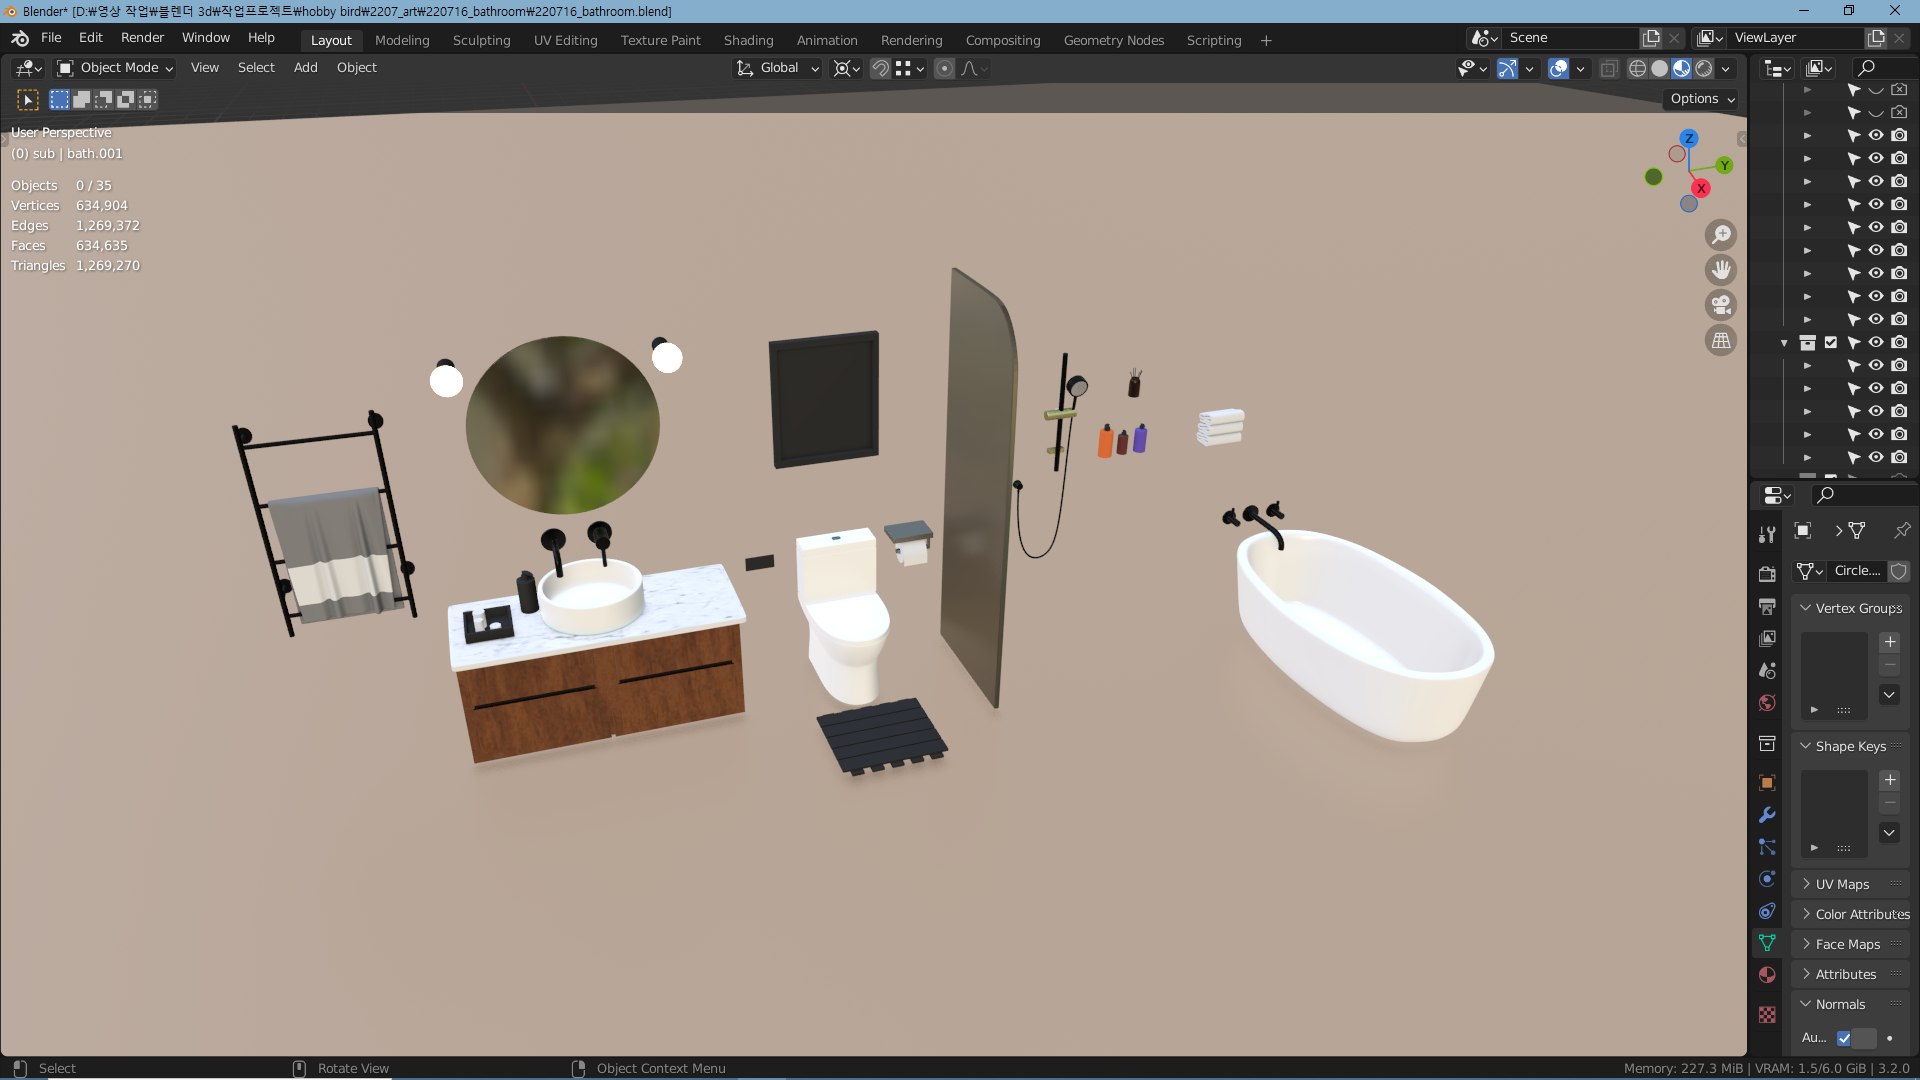Image resolution: width=1920 pixels, height=1080 pixels.
Task: Open the Material properties tab
Action: 1767,975
